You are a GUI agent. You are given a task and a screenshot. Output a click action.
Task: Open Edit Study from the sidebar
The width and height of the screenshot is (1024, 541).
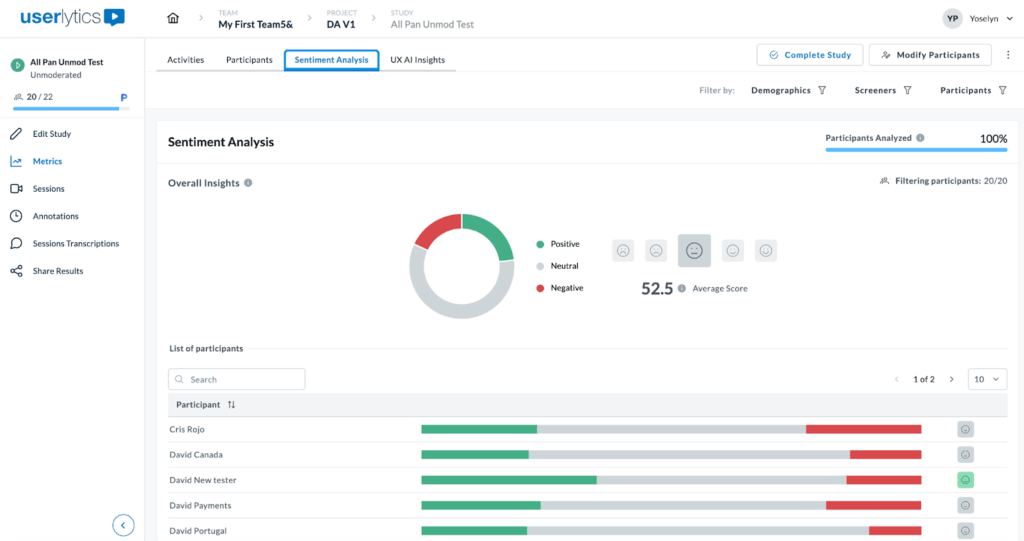coord(51,134)
